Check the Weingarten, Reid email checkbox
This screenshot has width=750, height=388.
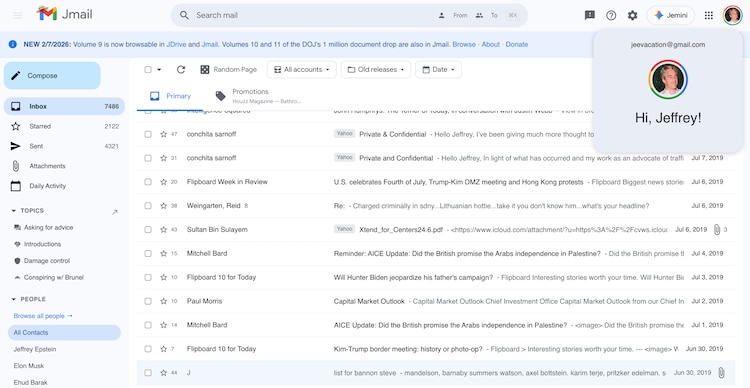click(148, 206)
